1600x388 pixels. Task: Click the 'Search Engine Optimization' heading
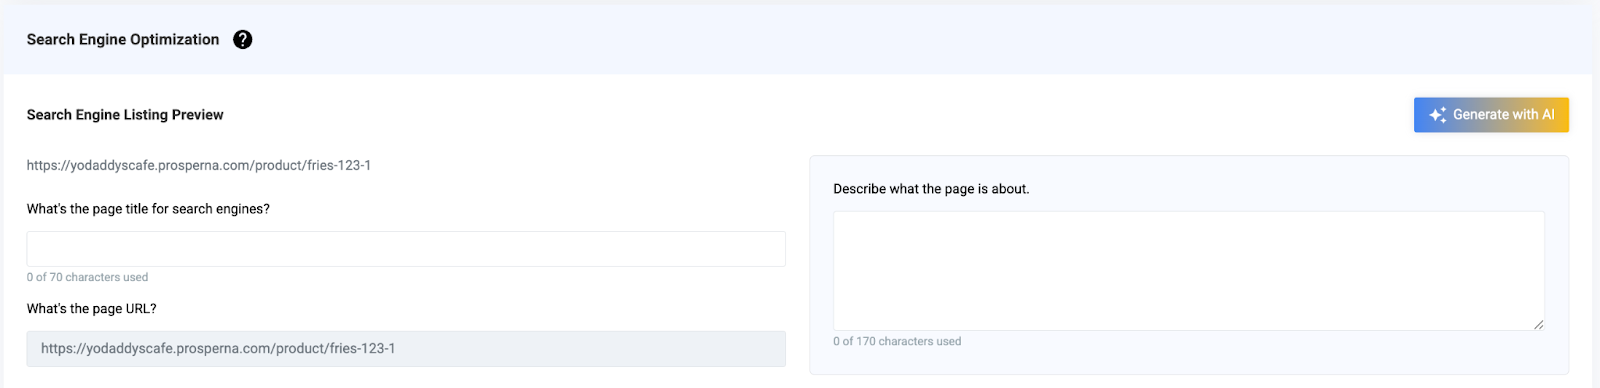[123, 39]
